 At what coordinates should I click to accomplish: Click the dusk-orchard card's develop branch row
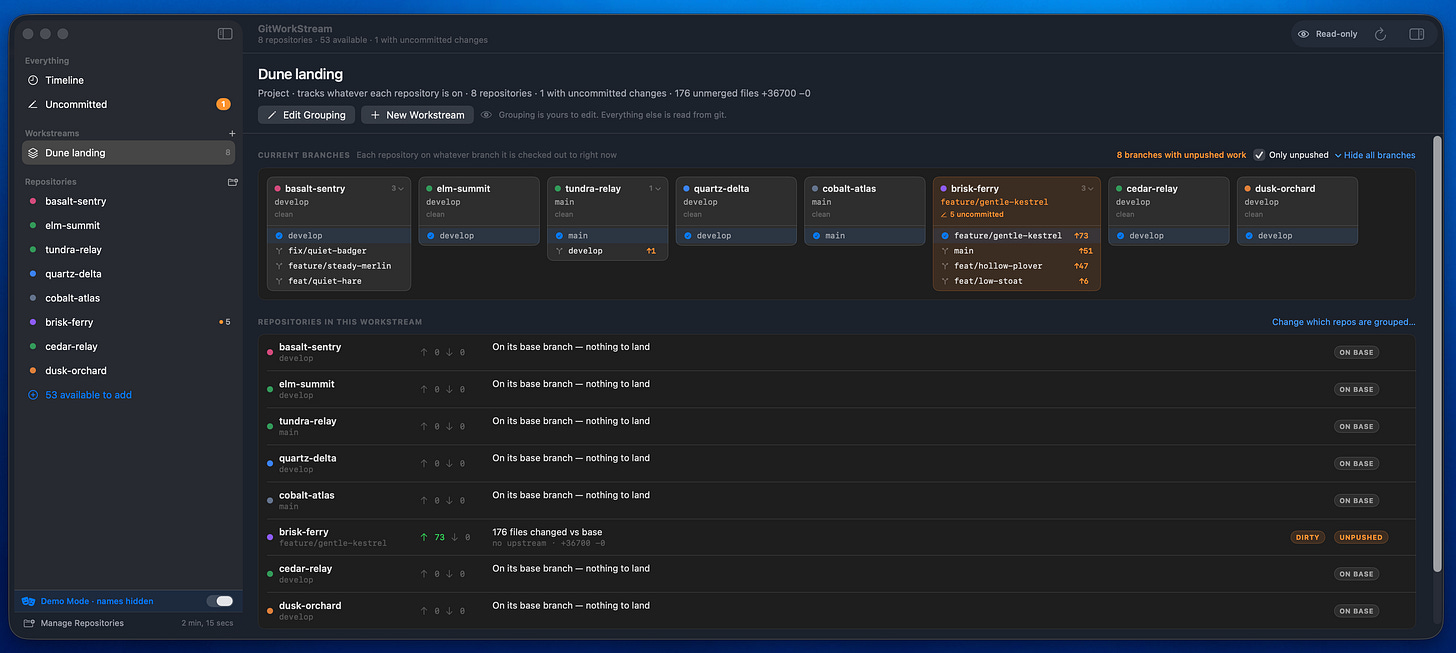pos(1297,236)
